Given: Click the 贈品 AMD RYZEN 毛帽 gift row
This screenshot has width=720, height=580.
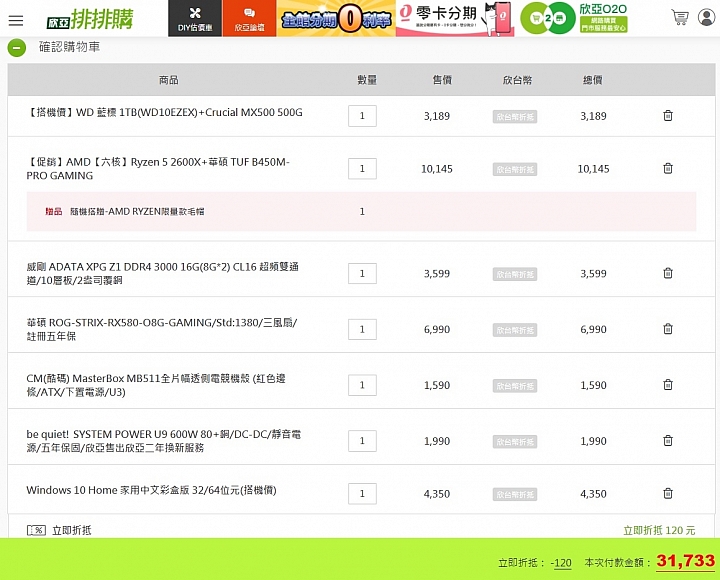Looking at the screenshot, I should coord(361,211).
